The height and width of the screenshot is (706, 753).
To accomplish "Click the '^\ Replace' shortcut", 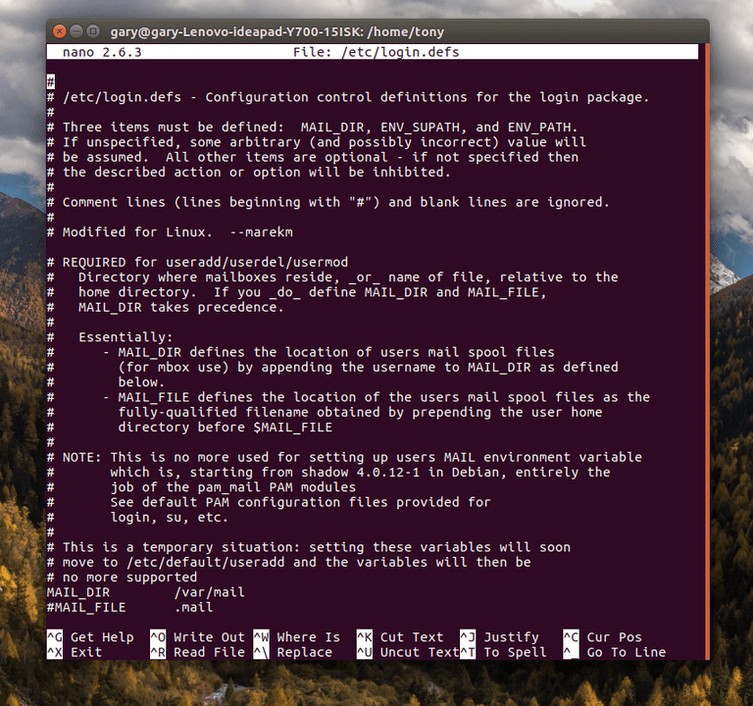I will pyautogui.click(x=293, y=652).
